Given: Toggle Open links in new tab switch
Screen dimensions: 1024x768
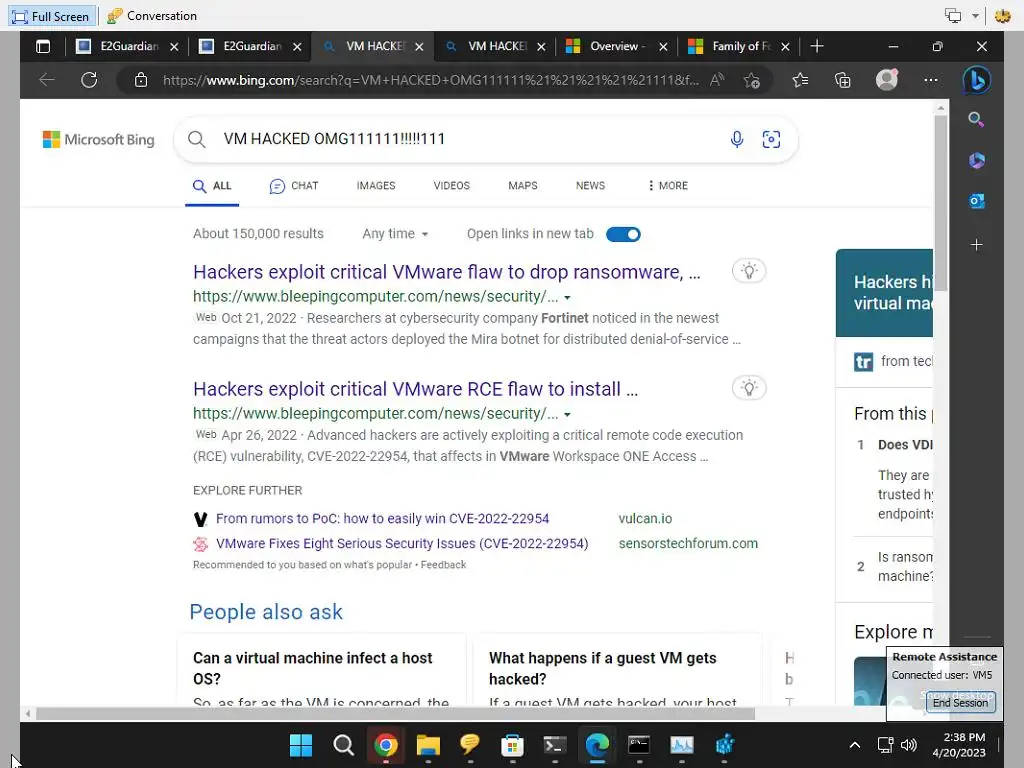Looking at the screenshot, I should click(623, 234).
